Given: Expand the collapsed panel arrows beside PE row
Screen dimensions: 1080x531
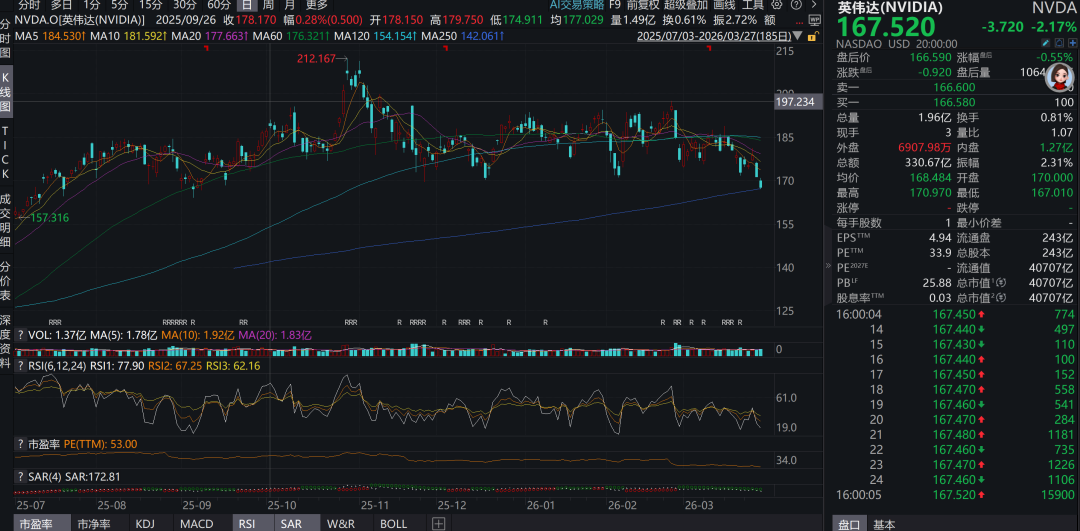Looking at the screenshot, I should coord(829,268).
